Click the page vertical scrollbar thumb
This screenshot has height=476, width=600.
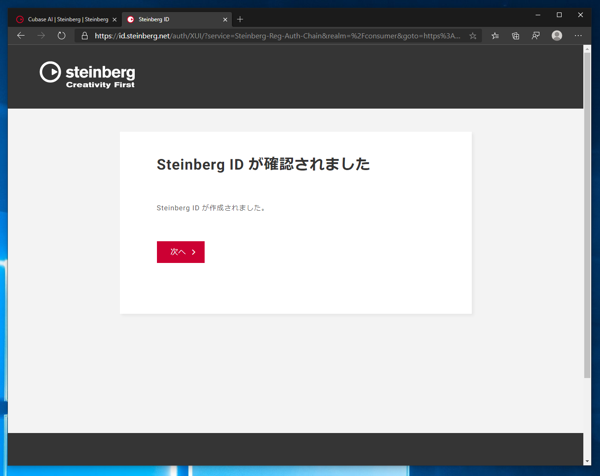587,215
